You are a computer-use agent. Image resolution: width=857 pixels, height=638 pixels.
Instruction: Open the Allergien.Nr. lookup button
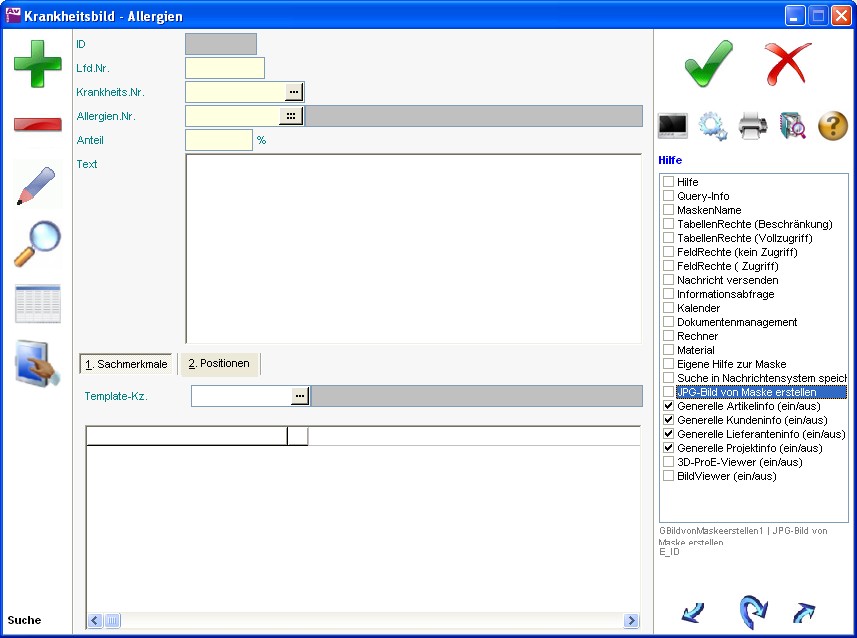(x=289, y=116)
